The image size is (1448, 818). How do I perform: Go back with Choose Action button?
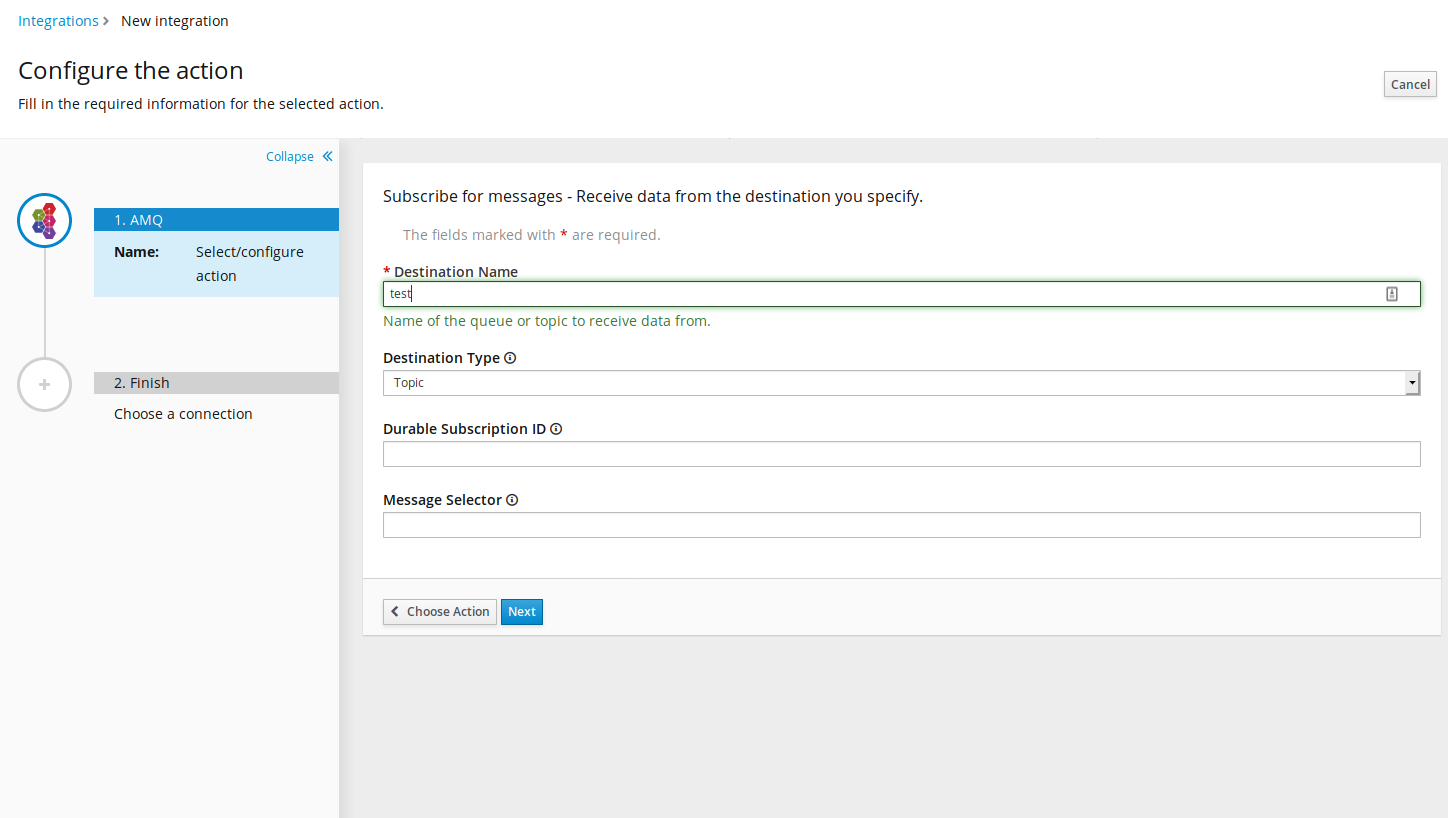tap(440, 611)
